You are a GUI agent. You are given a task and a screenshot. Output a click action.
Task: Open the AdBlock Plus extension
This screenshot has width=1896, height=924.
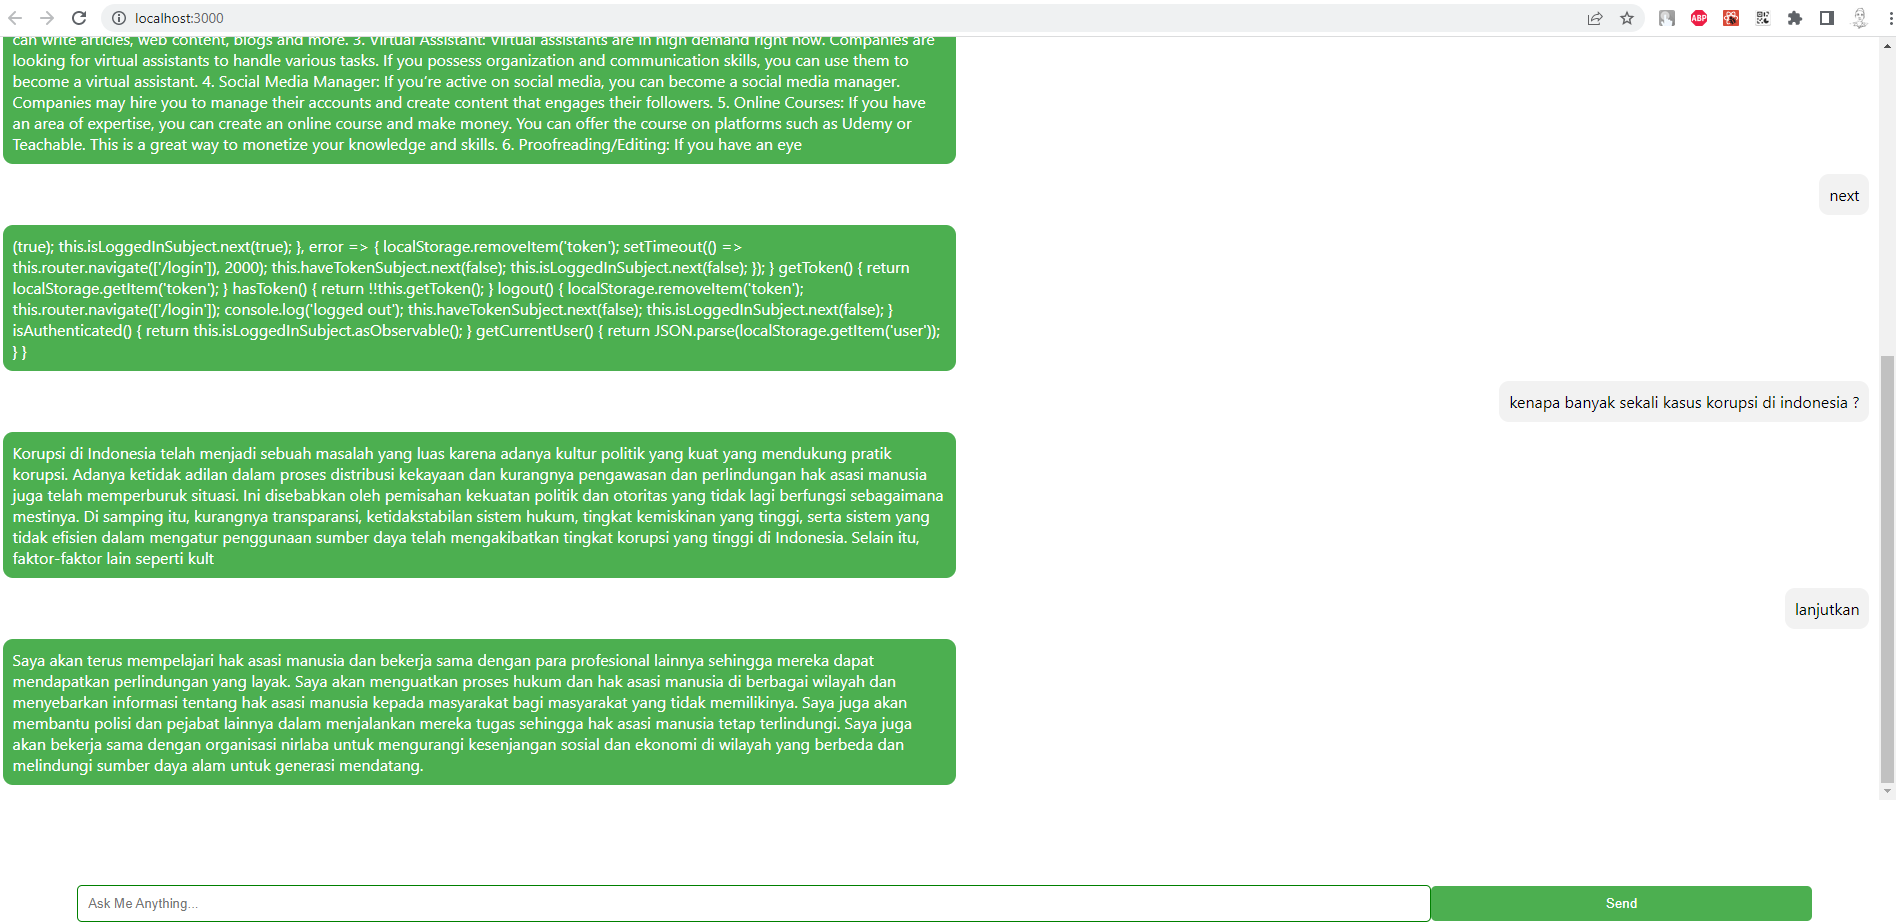1699,18
